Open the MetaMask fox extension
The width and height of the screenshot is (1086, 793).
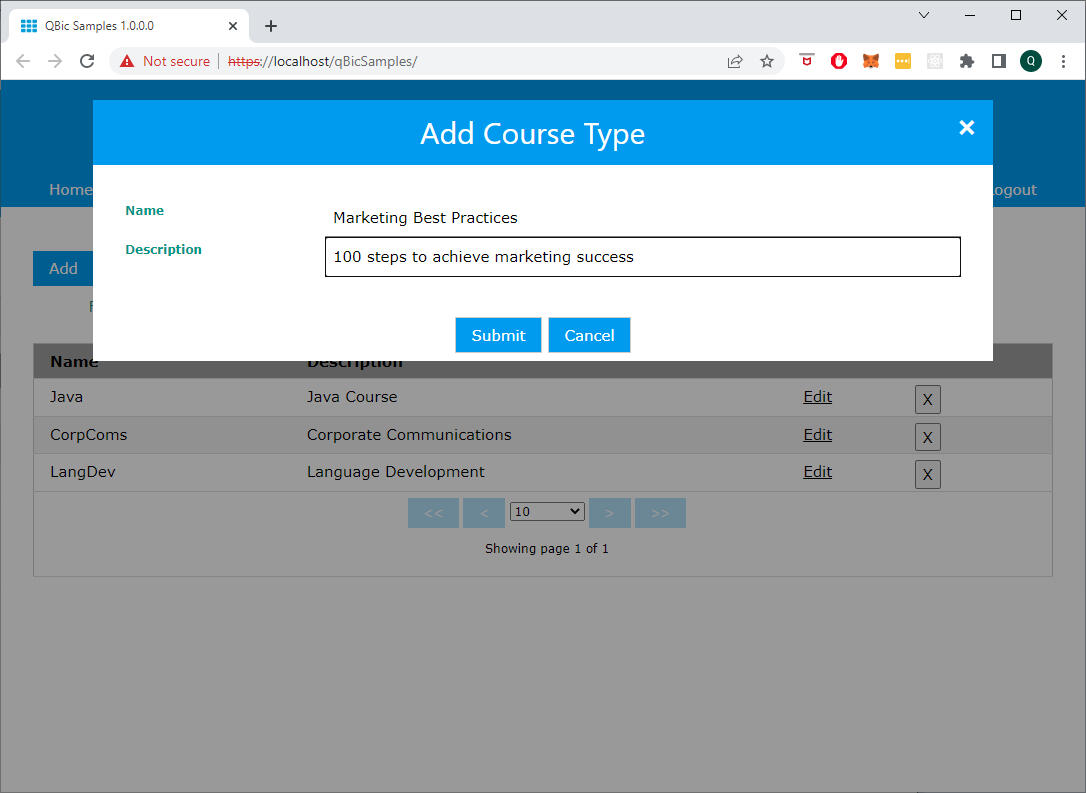(871, 61)
